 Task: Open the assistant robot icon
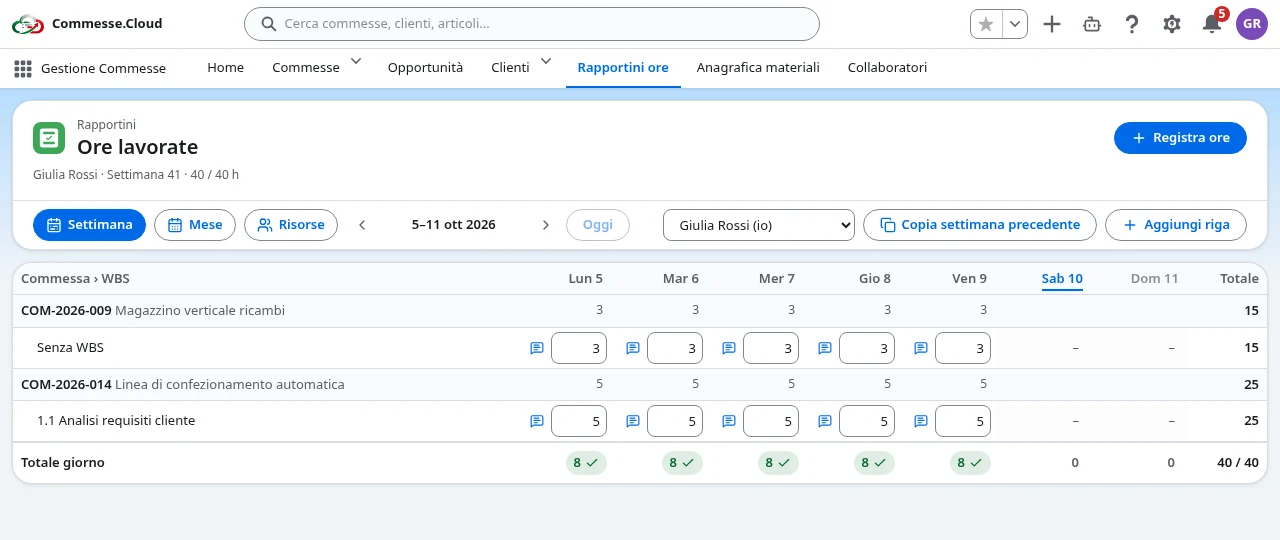coord(1092,24)
